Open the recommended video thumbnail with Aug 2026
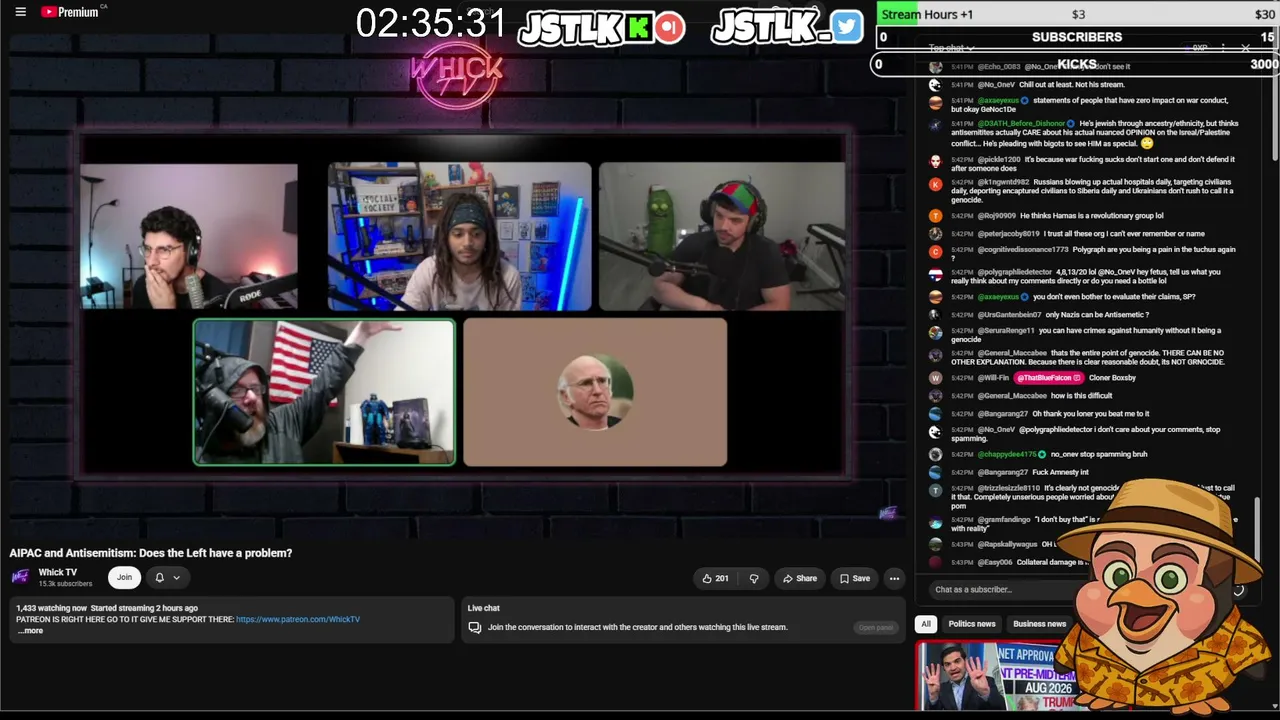The image size is (1280, 720). (x=996, y=677)
